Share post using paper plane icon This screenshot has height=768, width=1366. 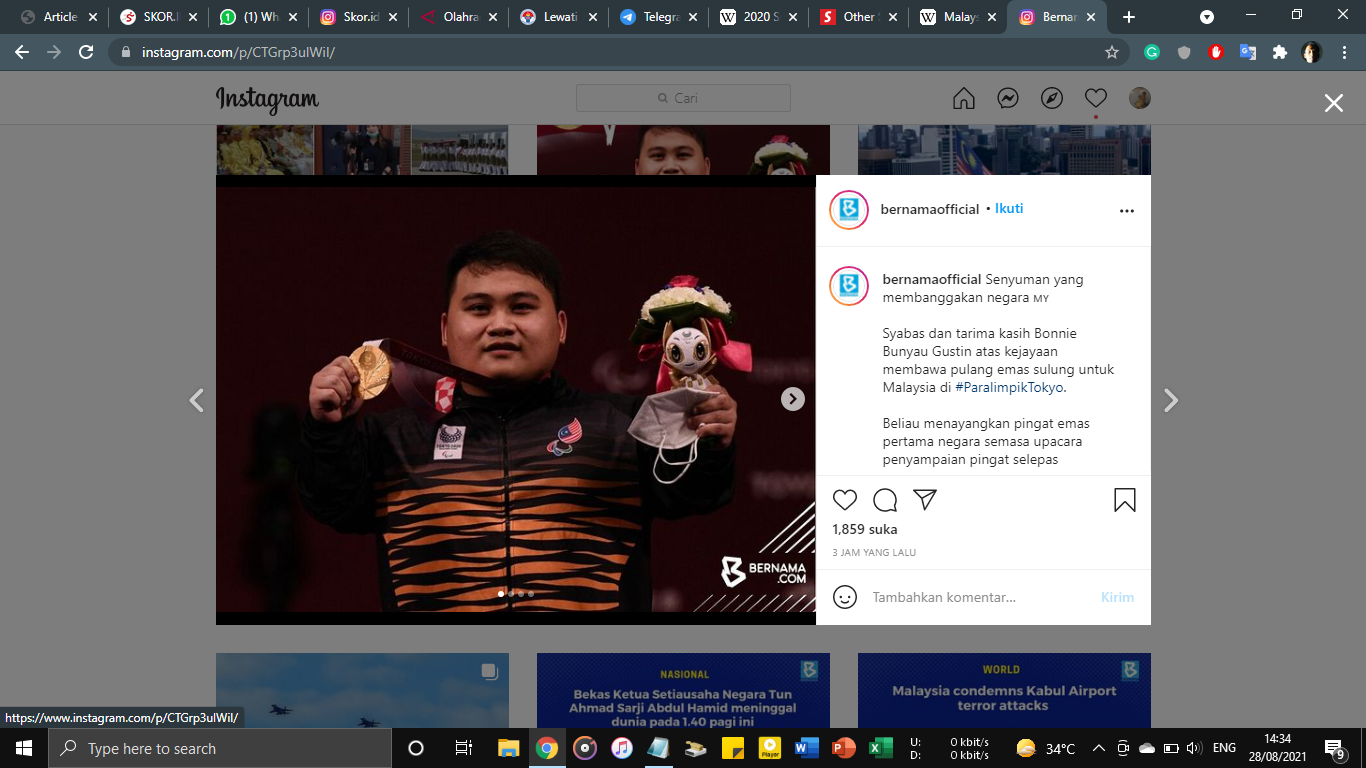925,500
